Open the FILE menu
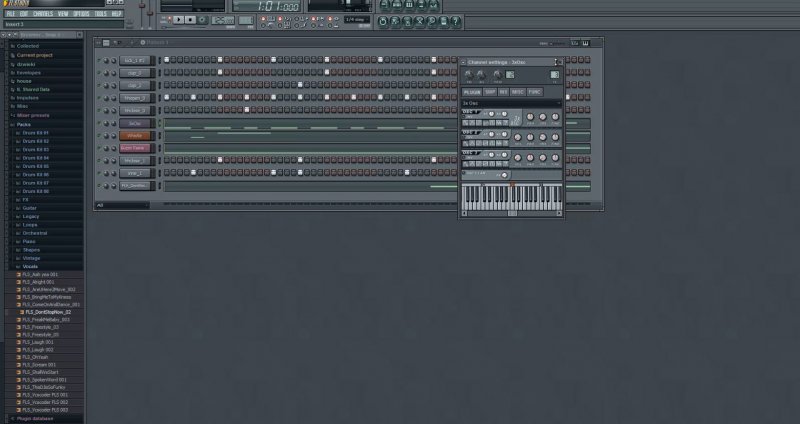 click(x=11, y=14)
